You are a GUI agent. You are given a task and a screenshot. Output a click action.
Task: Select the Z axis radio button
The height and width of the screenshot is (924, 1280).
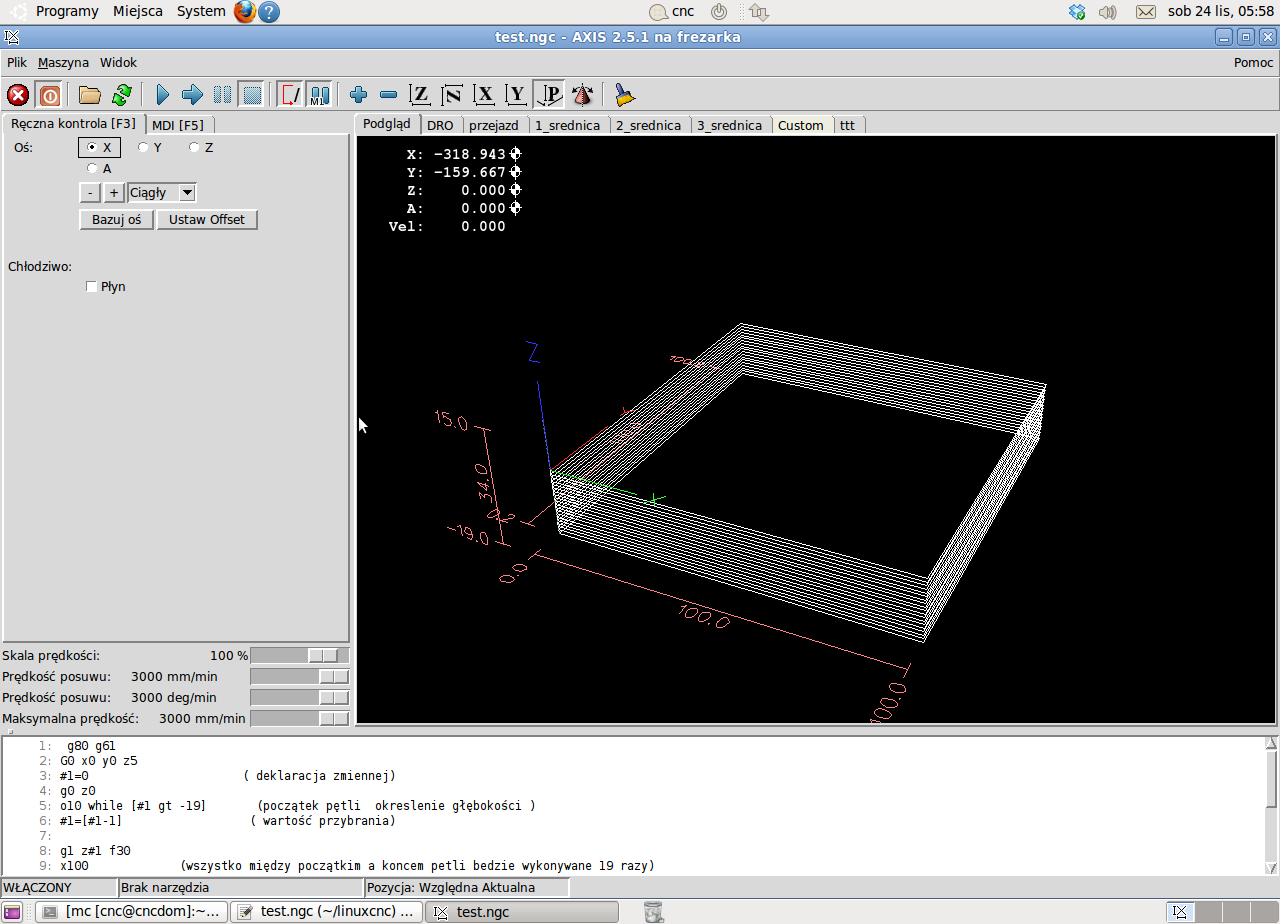click(201, 147)
